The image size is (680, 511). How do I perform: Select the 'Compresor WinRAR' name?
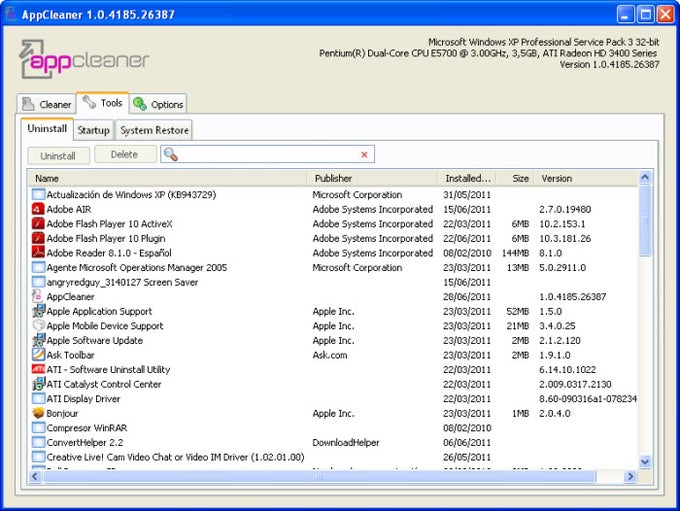[87, 428]
